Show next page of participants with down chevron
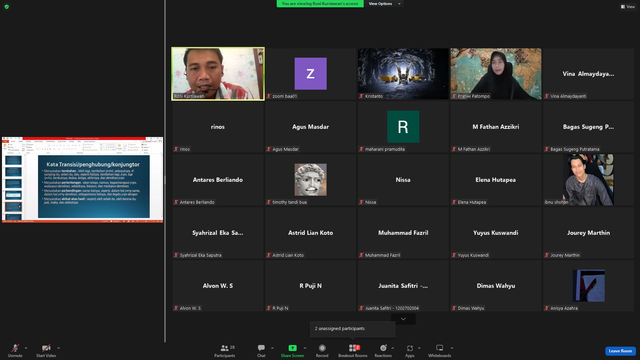 (x=403, y=319)
